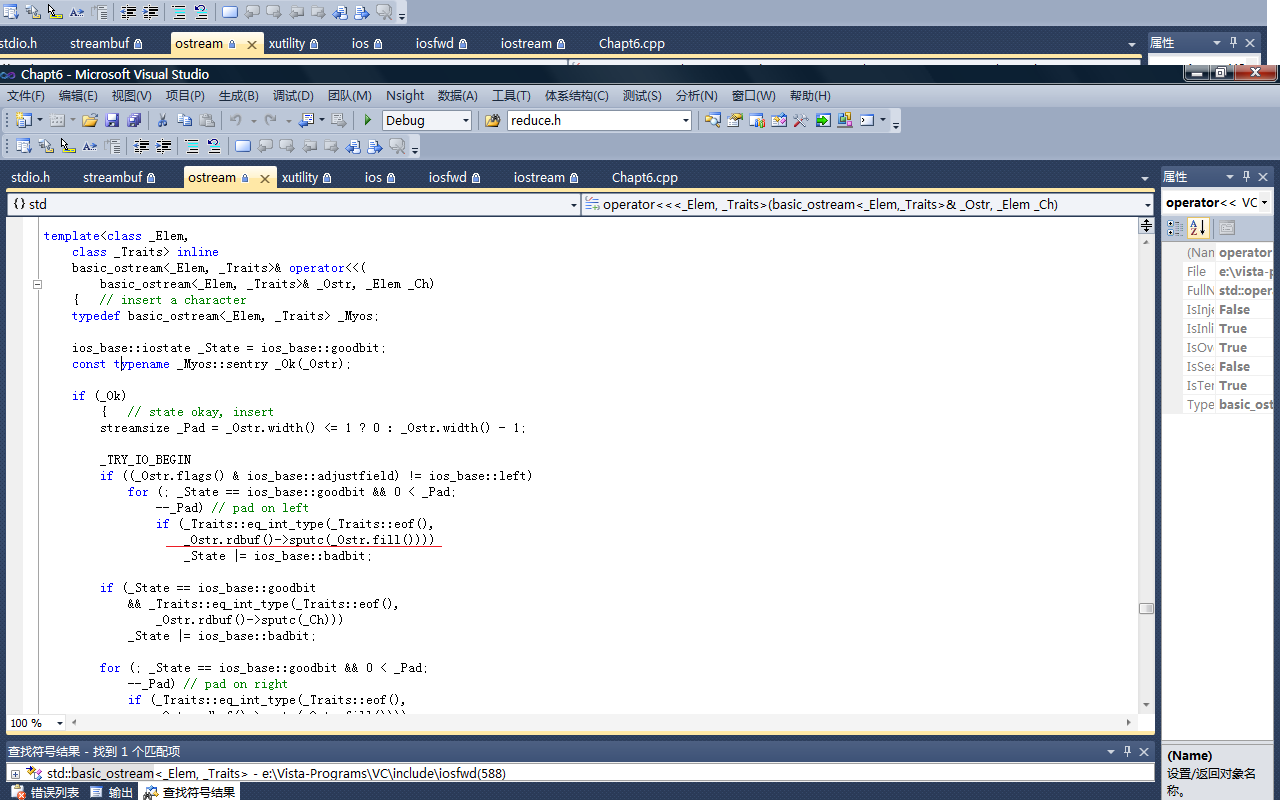The height and width of the screenshot is (800, 1280).
Task: Switch to the iosfwd tab
Action: pos(455,177)
